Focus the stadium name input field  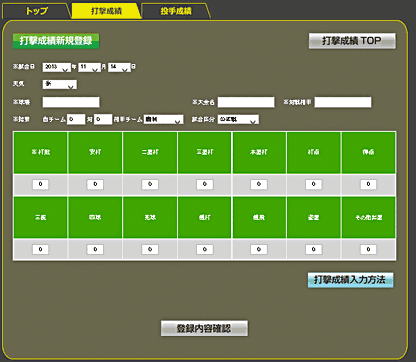71,102
